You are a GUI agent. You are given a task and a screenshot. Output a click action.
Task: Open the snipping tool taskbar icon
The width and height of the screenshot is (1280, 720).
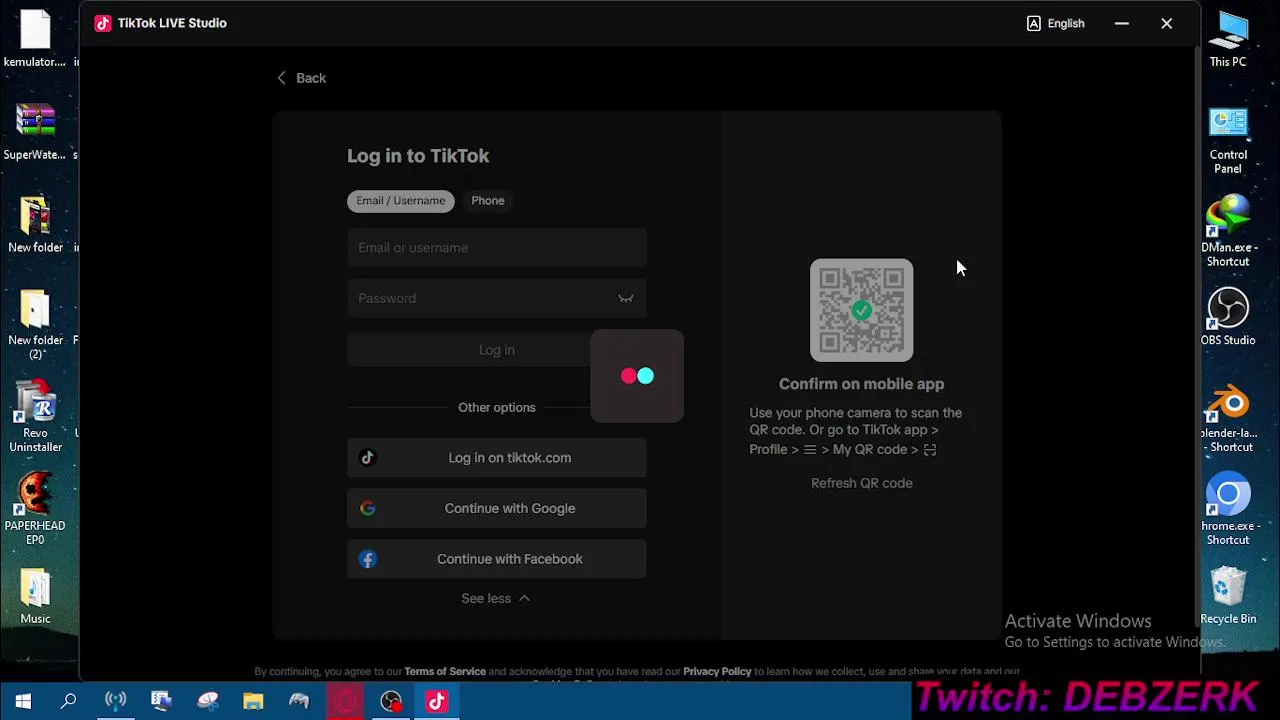point(207,701)
